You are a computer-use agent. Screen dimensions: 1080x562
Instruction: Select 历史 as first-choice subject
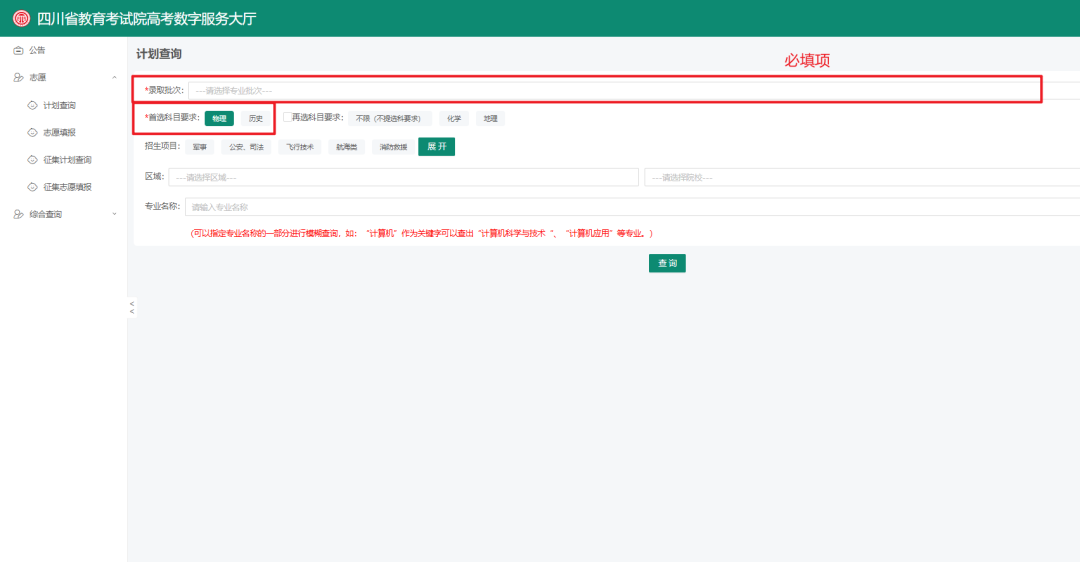coord(256,118)
